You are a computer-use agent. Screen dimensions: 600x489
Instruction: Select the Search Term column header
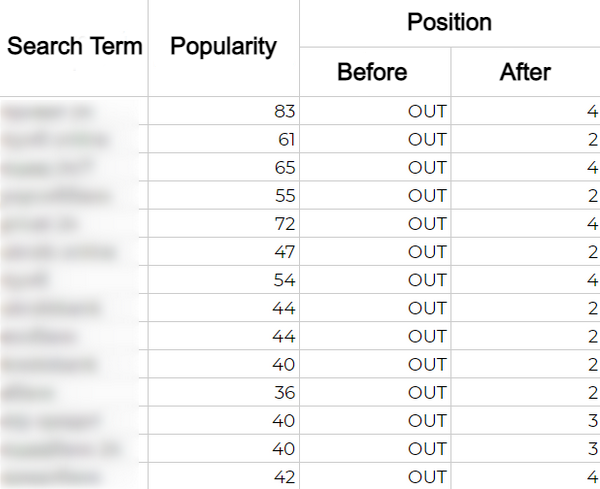74,46
